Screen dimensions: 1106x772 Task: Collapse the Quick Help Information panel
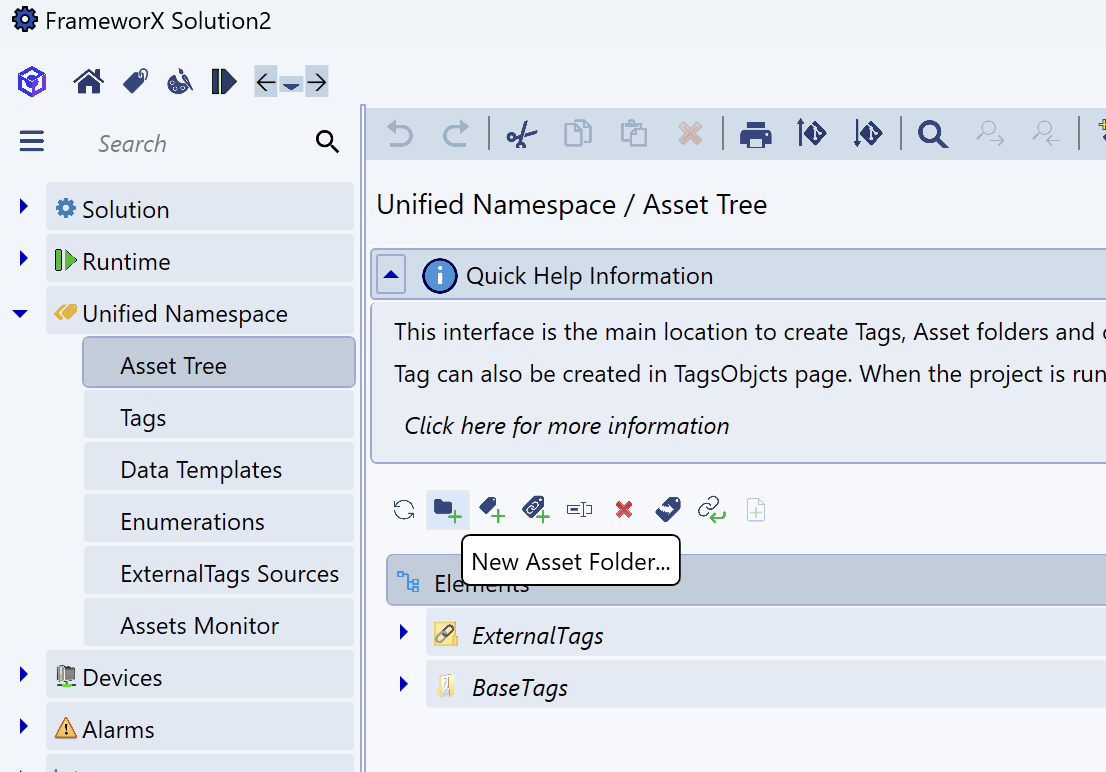click(x=391, y=275)
